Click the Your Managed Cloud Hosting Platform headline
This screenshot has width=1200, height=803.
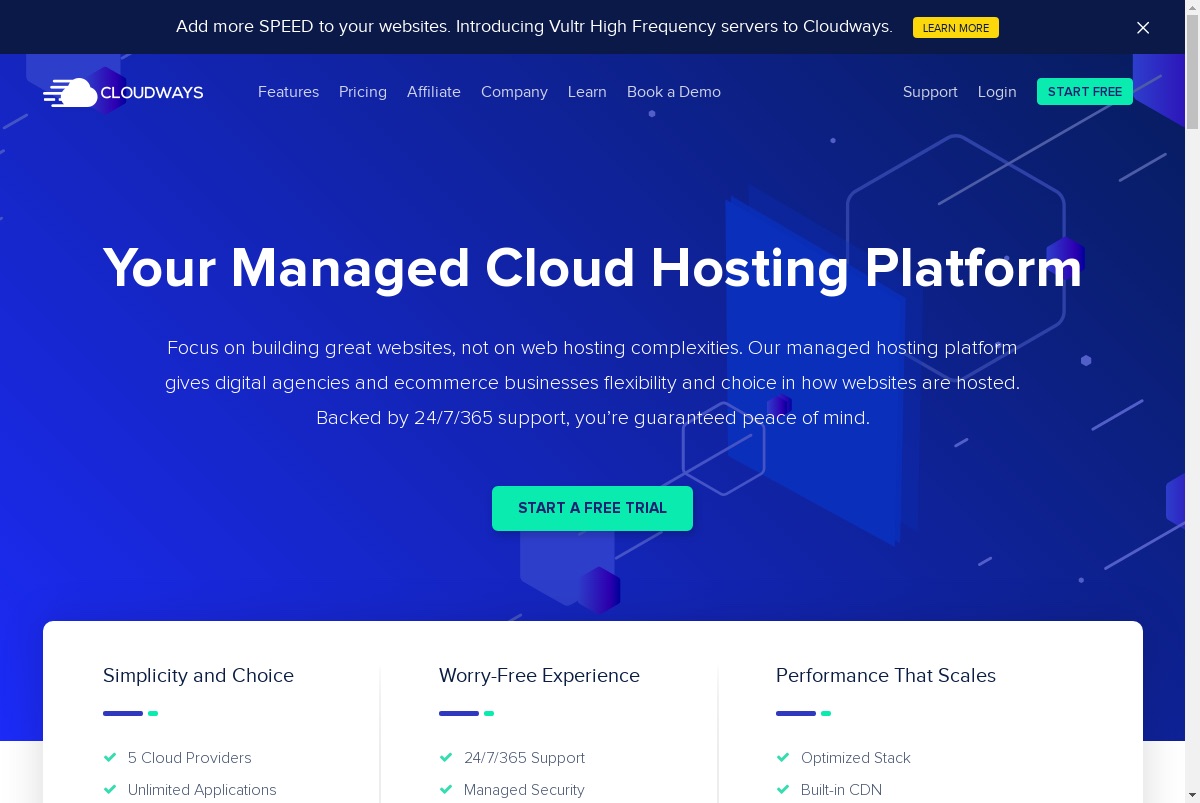click(x=593, y=268)
